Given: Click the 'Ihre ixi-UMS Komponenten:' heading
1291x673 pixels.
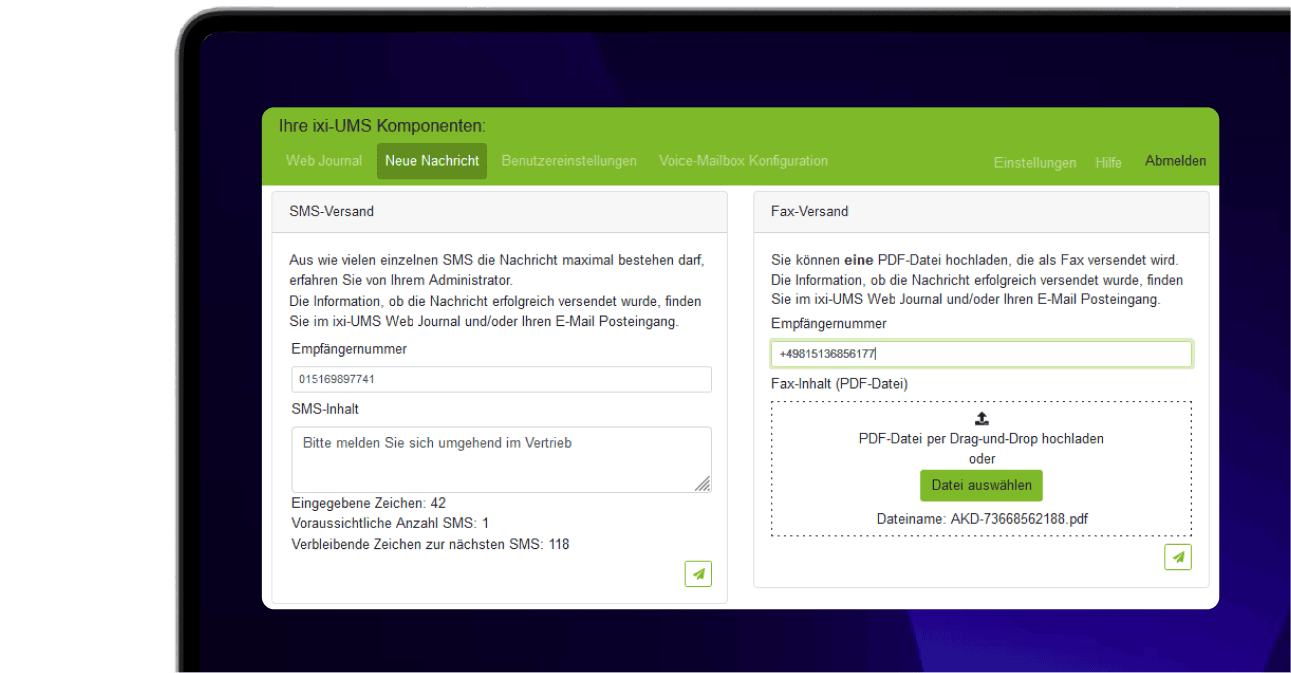Looking at the screenshot, I should [382, 126].
